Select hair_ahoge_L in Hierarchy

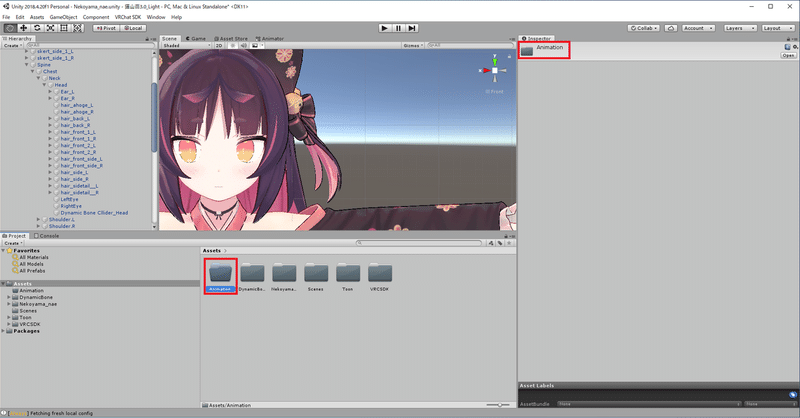(77, 105)
